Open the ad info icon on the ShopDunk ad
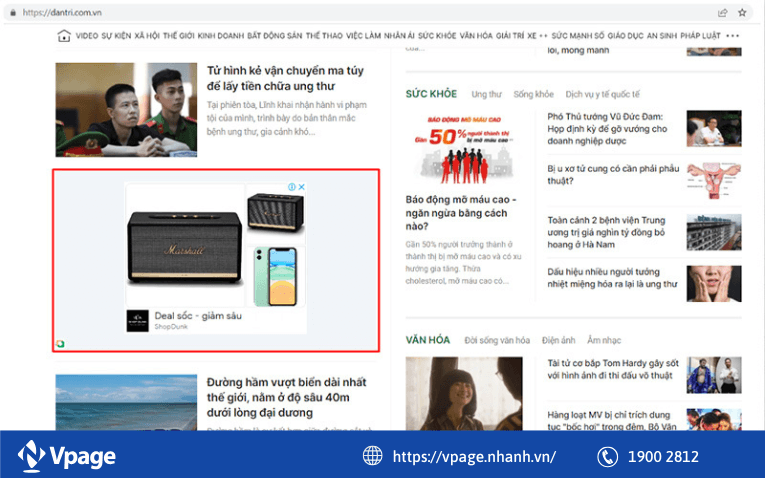Image resolution: width=765 pixels, height=478 pixels. point(292,187)
